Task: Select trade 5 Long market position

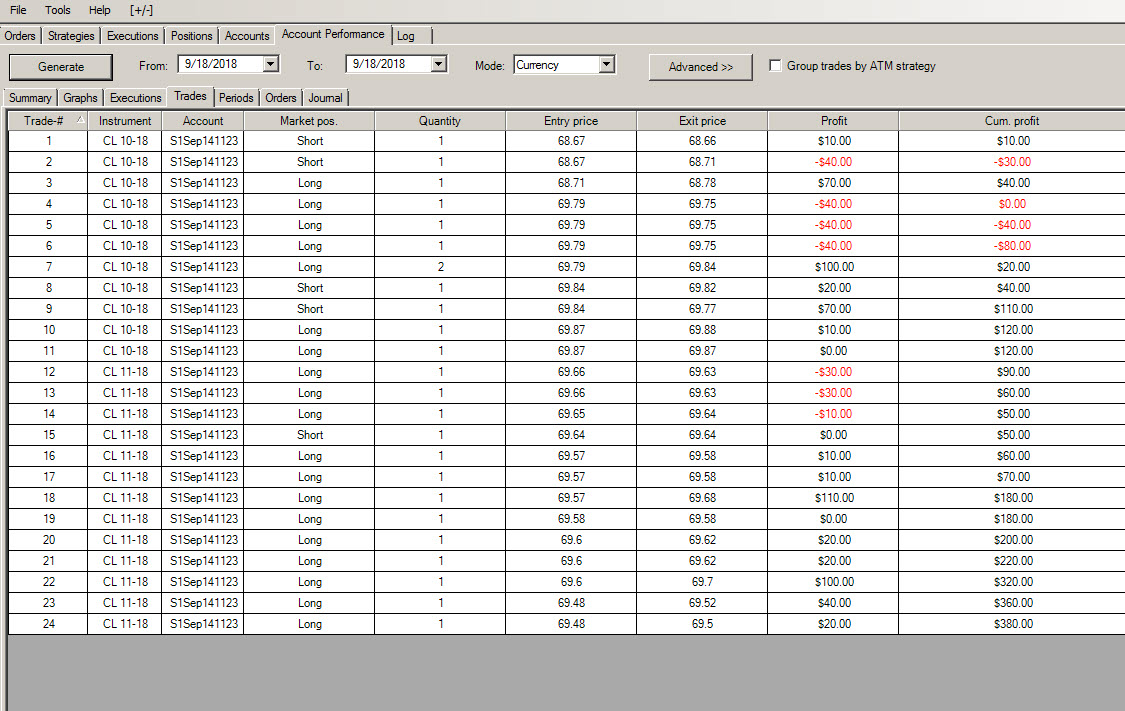Action: pos(309,225)
